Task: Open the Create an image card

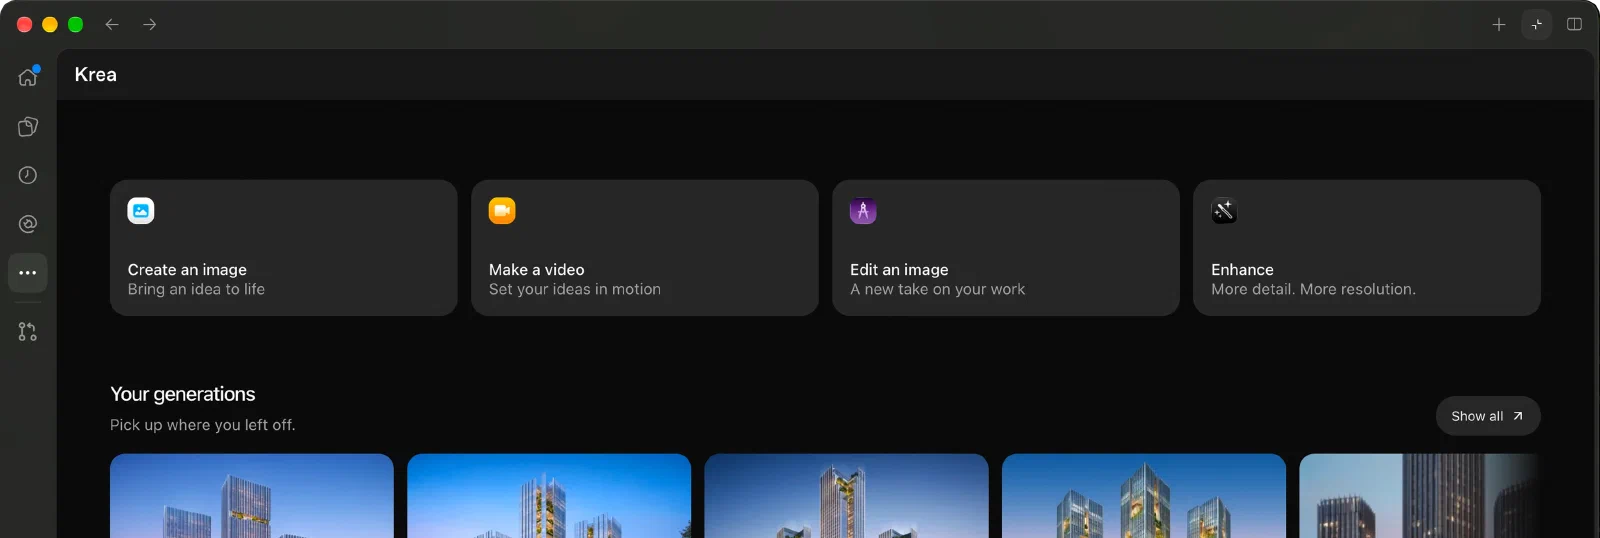Action: tap(284, 248)
